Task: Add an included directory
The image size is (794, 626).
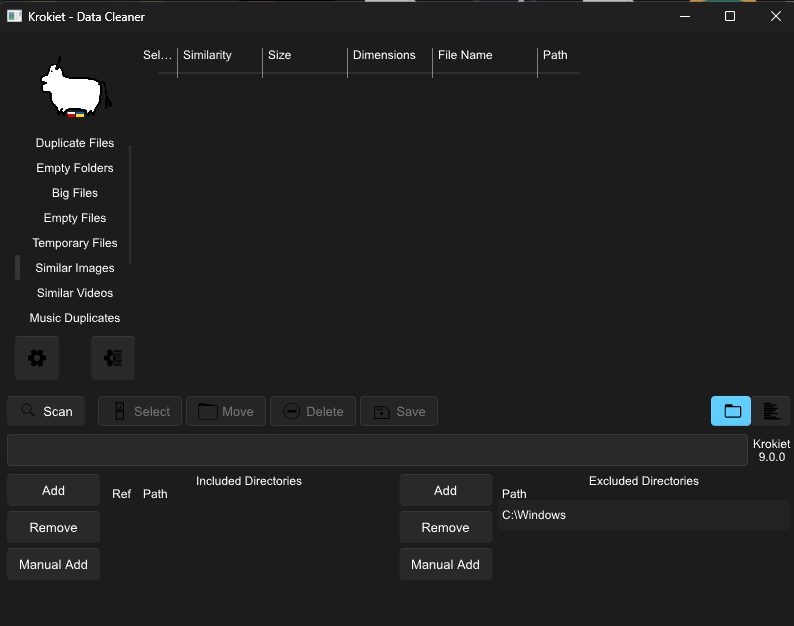Action: click(x=54, y=490)
